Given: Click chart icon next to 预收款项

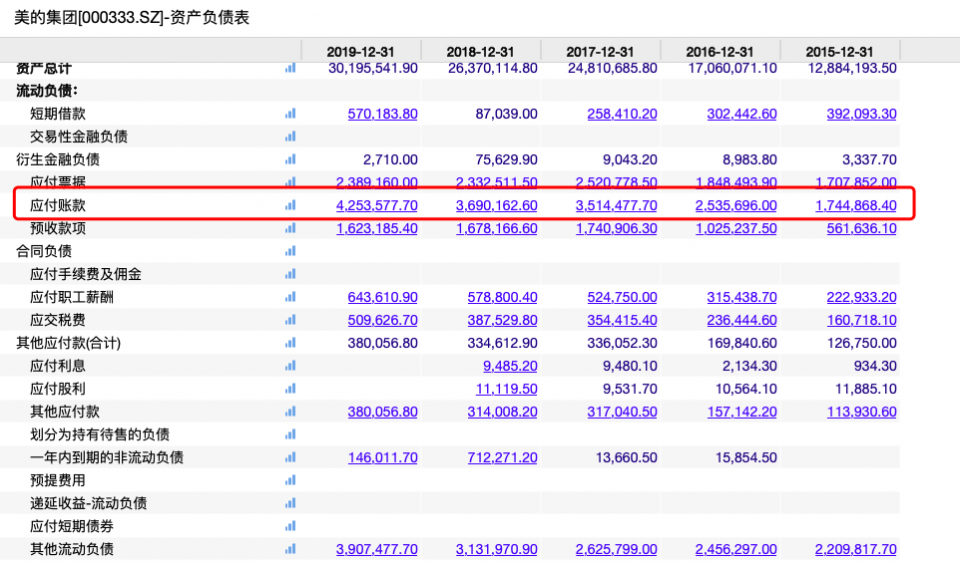Looking at the screenshot, I should point(290,228).
